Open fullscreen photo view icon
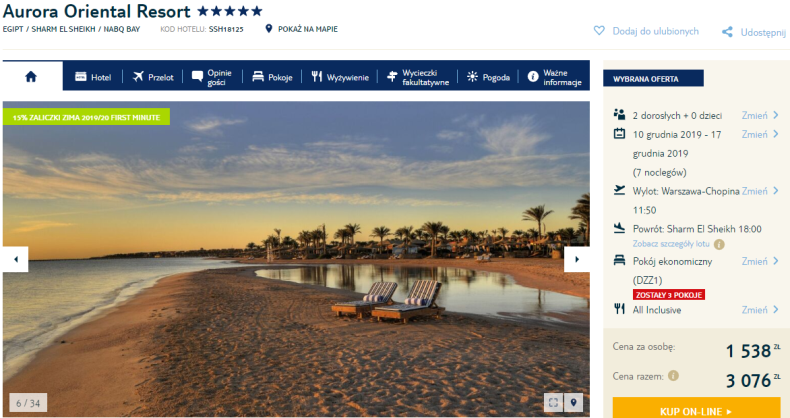This screenshot has width=790, height=418. coord(553,402)
